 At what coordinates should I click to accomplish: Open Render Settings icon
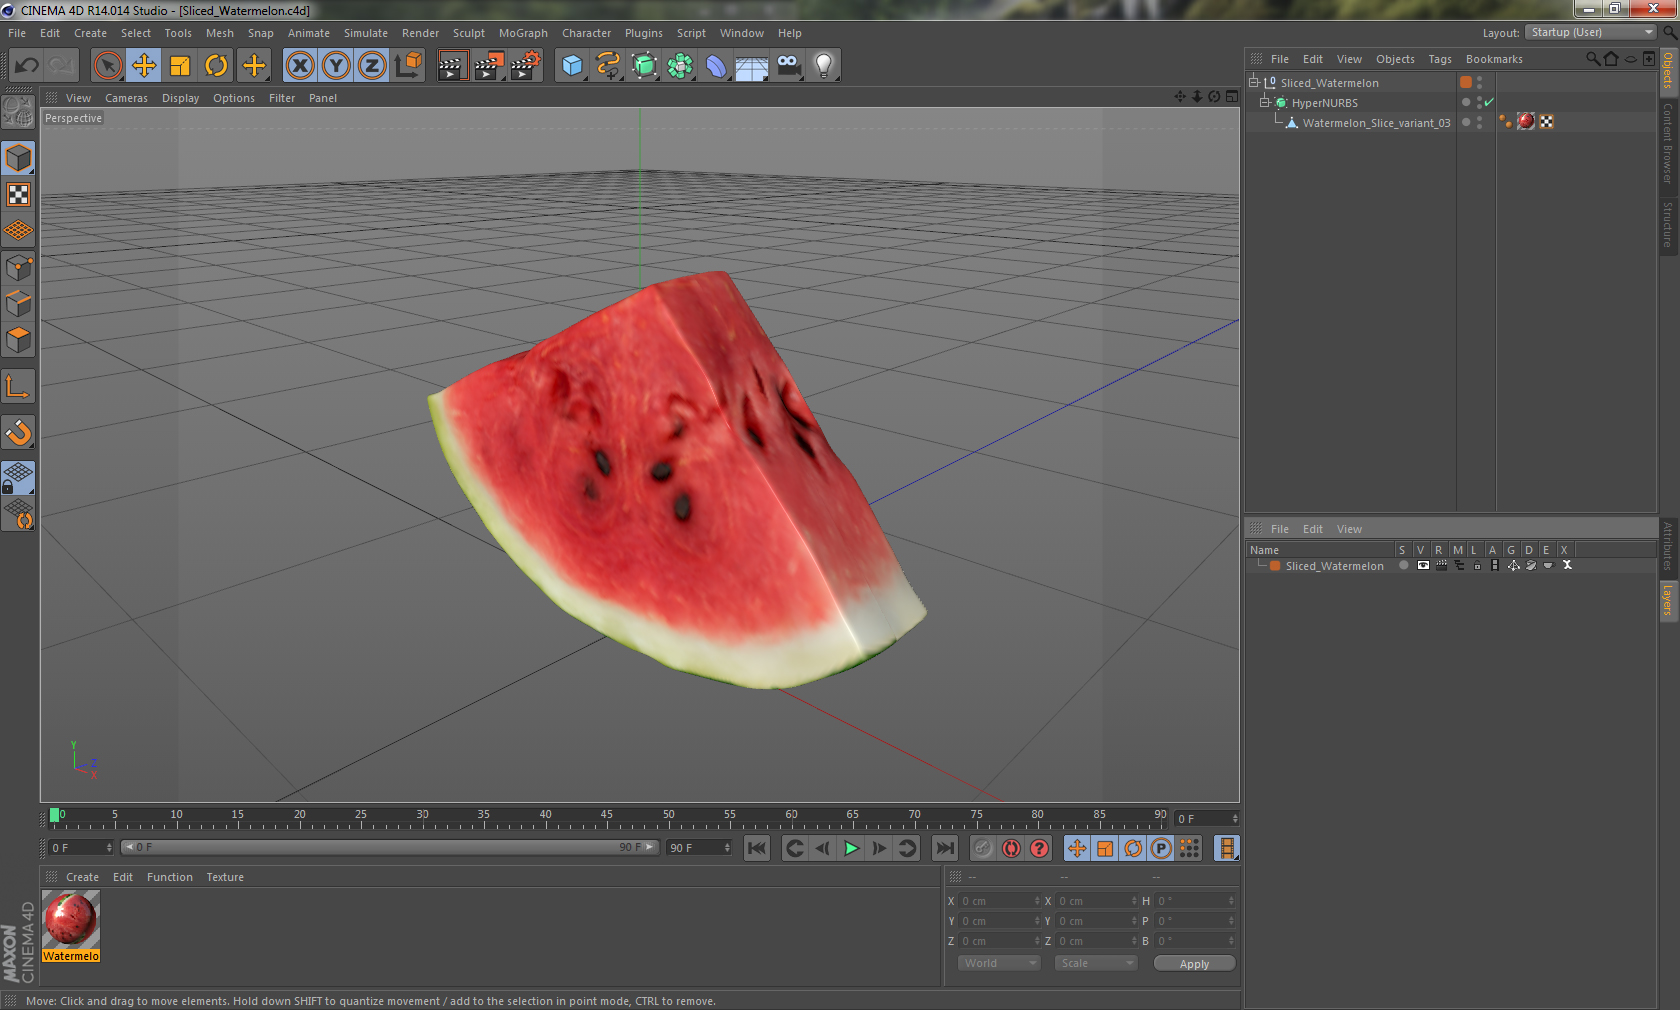pyautogui.click(x=525, y=66)
